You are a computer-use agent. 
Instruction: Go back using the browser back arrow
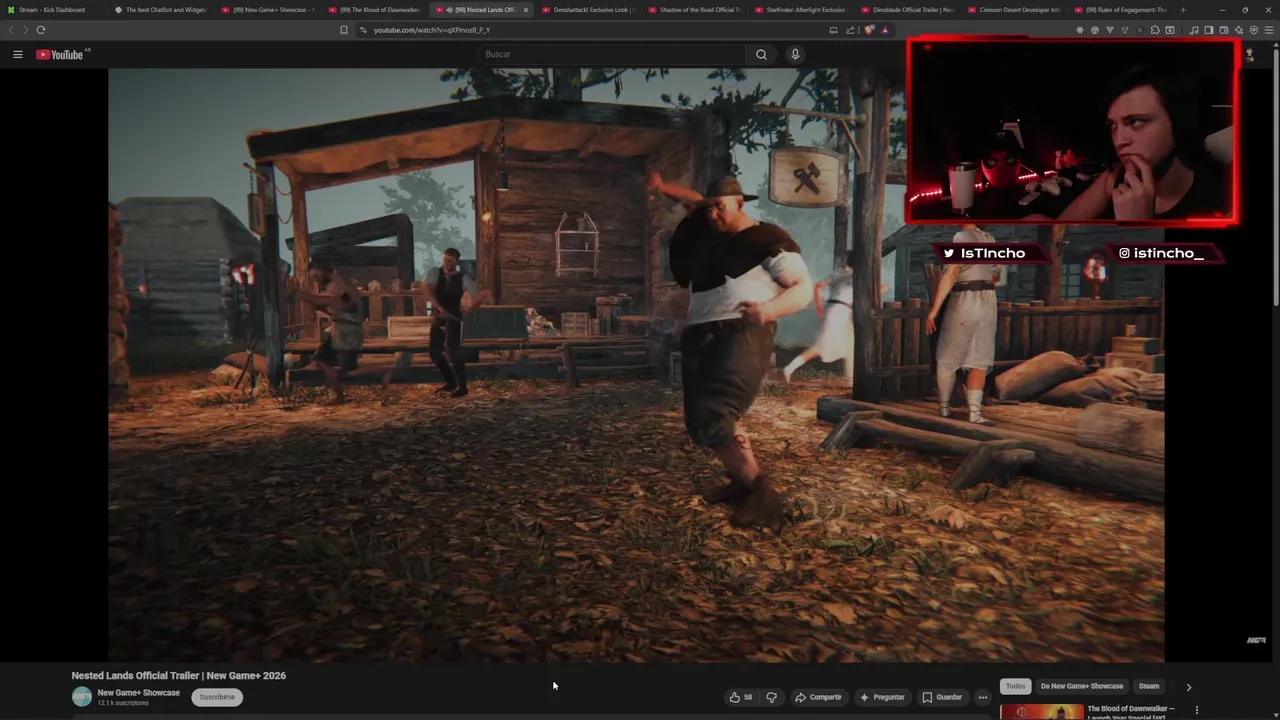tap(12, 30)
